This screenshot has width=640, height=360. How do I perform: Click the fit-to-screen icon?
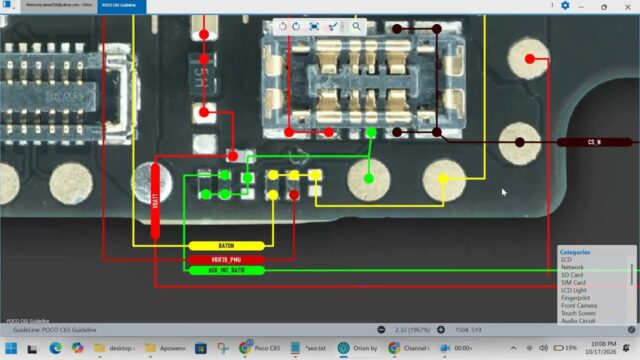(314, 27)
